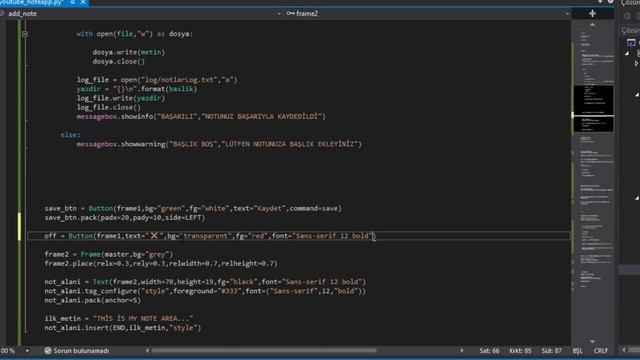640x360 pixels.
Task: Click the round toolbar icon in solution panel
Action: pyautogui.click(x=627, y=16)
